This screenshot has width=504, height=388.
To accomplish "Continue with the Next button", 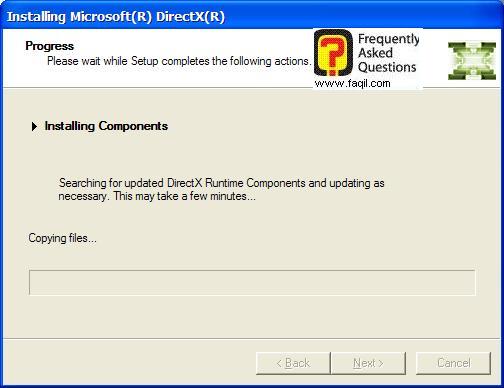I will [x=368, y=363].
